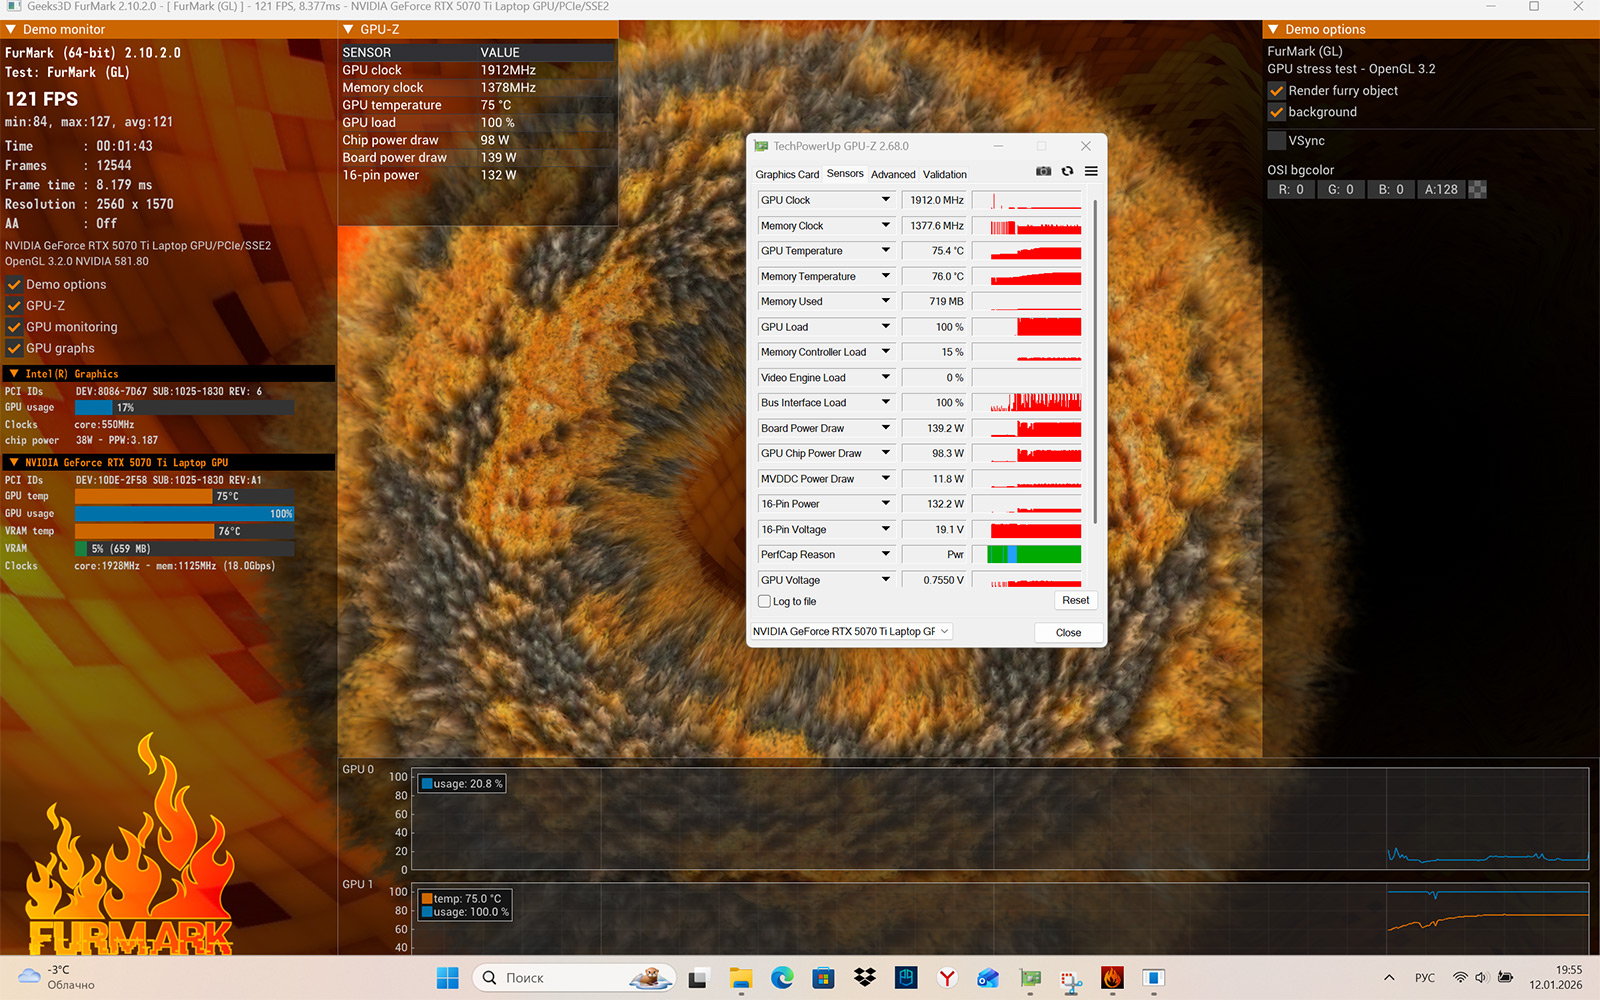The height and width of the screenshot is (1000, 1600).
Task: Open Dropbox from the taskbar
Action: pos(865,978)
